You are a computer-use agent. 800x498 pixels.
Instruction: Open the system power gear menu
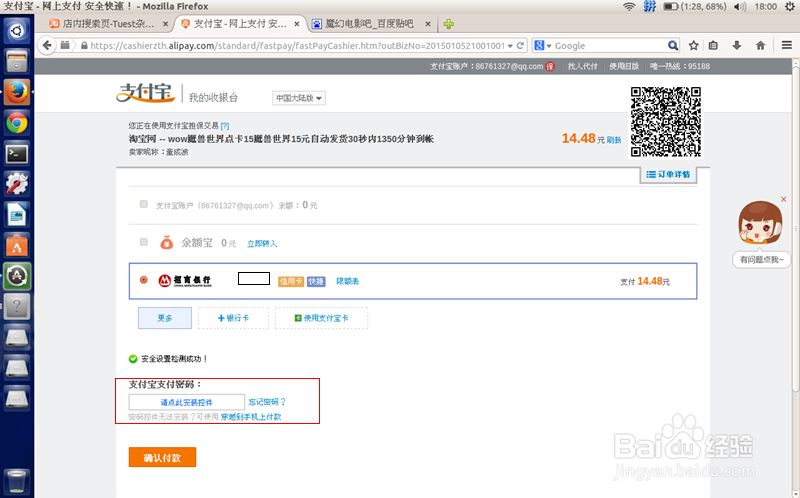790,6
